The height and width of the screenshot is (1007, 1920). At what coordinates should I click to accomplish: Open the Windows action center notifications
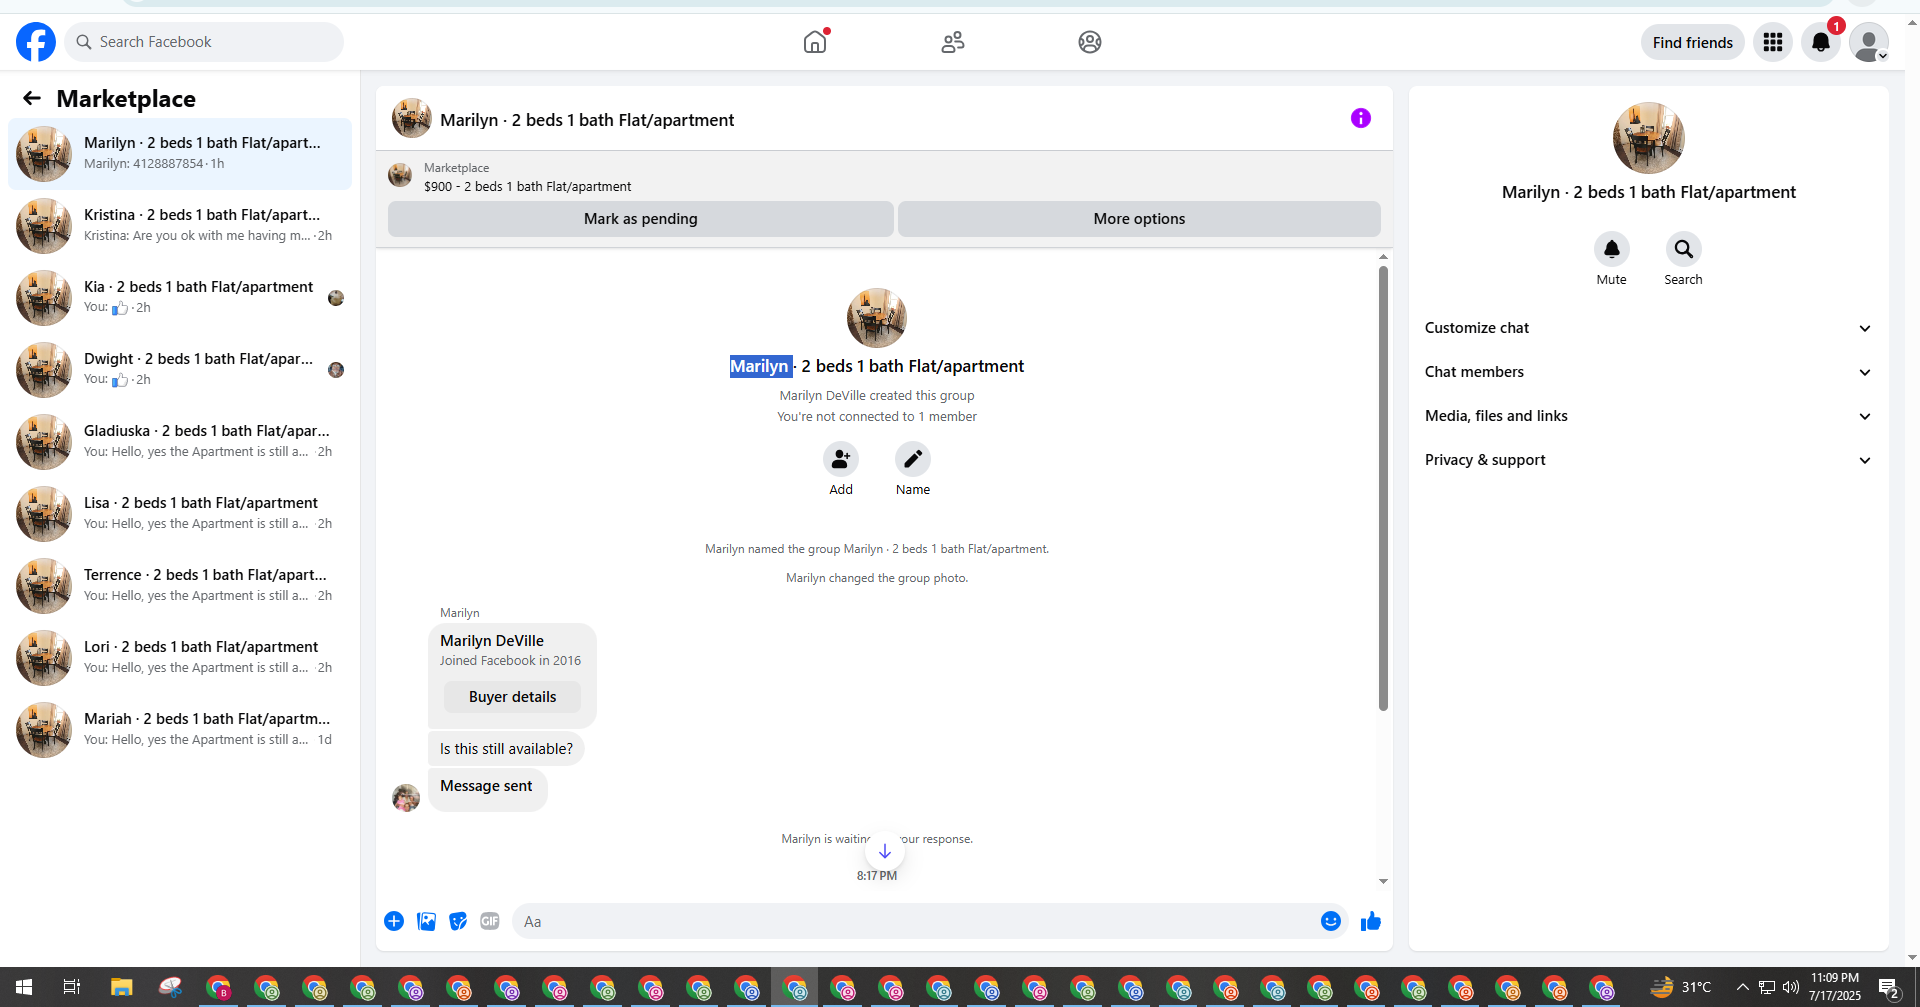pos(1889,988)
